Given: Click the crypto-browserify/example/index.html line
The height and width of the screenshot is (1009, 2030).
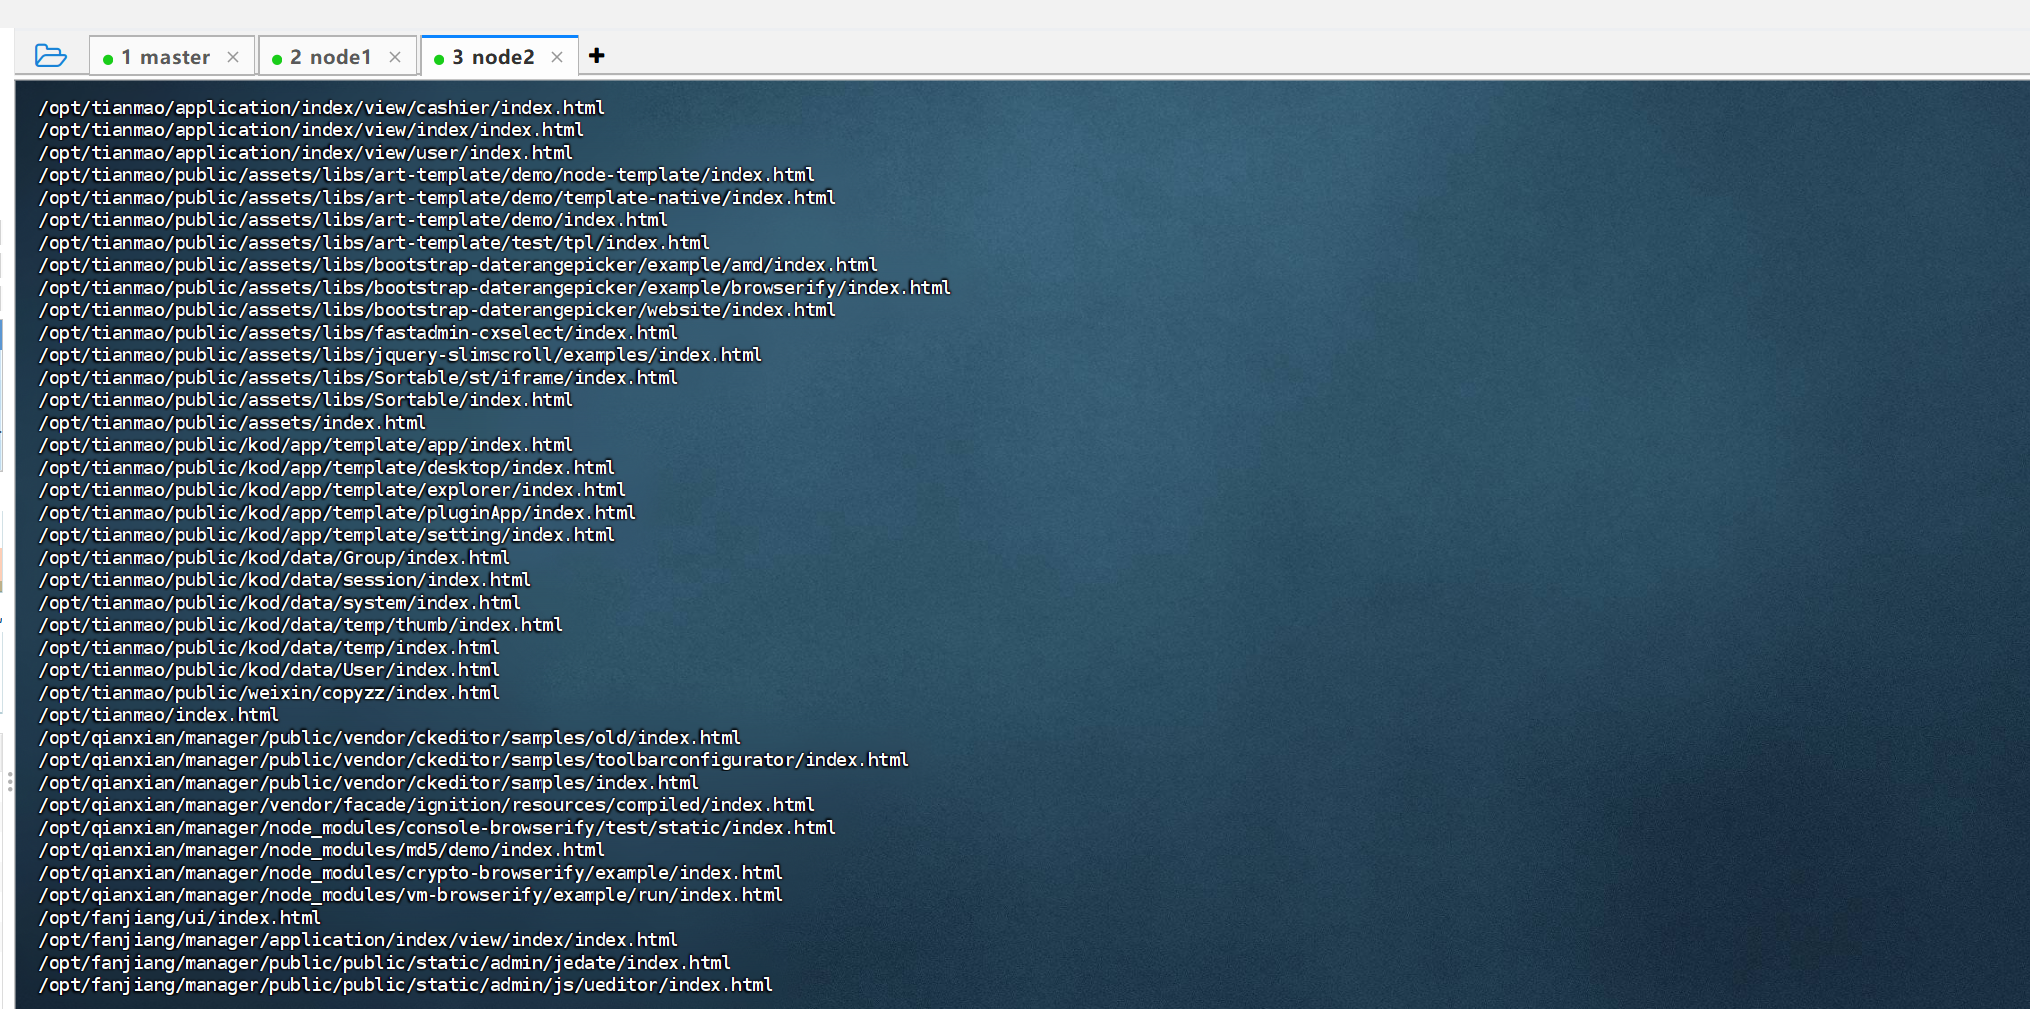Looking at the screenshot, I should click(411, 873).
